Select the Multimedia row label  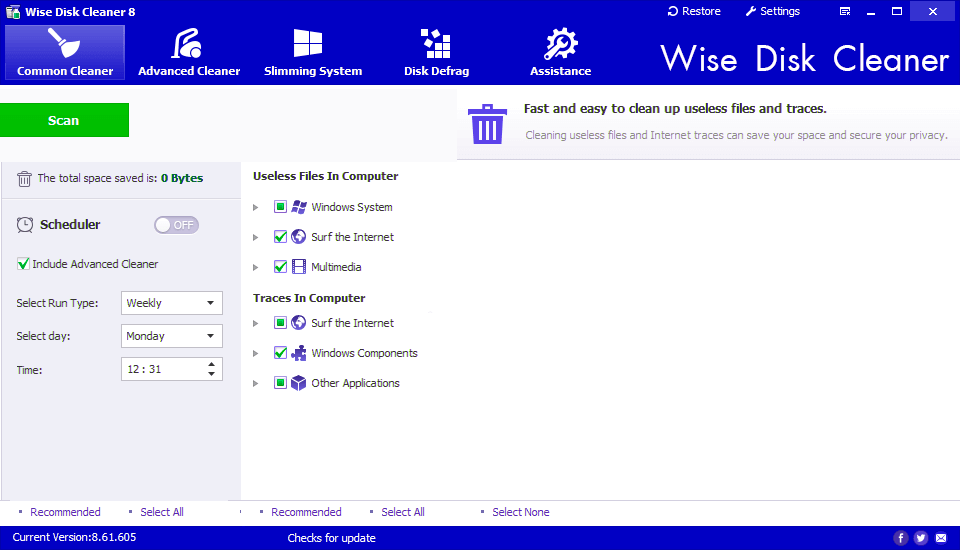(336, 267)
